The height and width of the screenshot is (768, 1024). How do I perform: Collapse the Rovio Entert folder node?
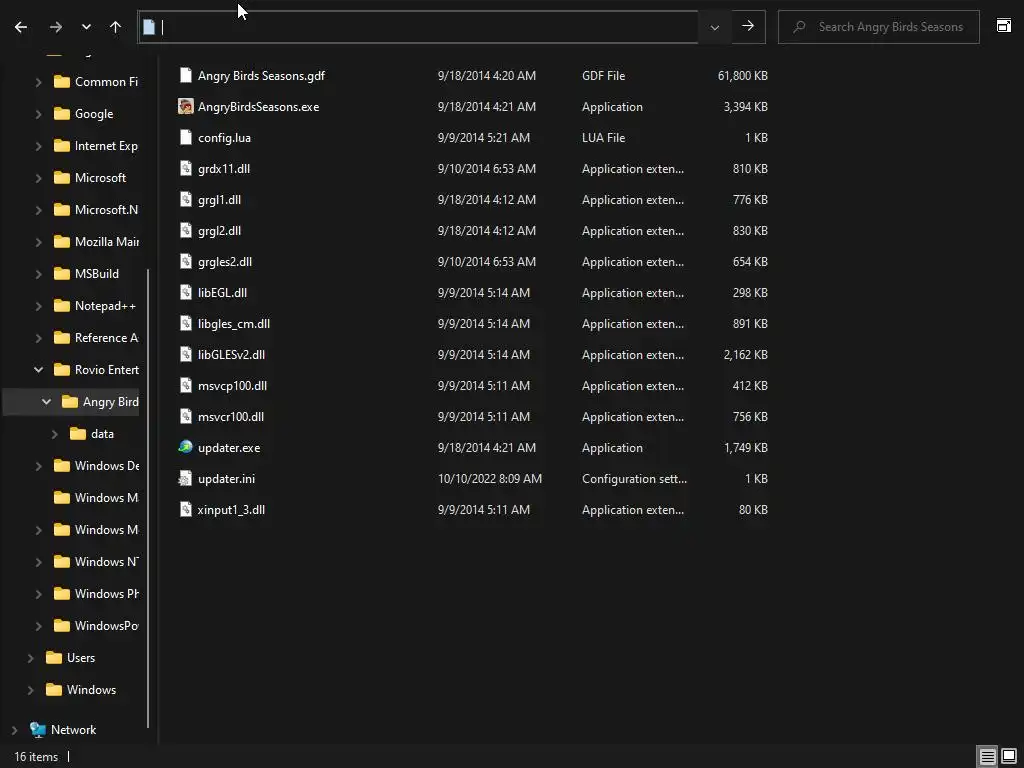[39, 370]
